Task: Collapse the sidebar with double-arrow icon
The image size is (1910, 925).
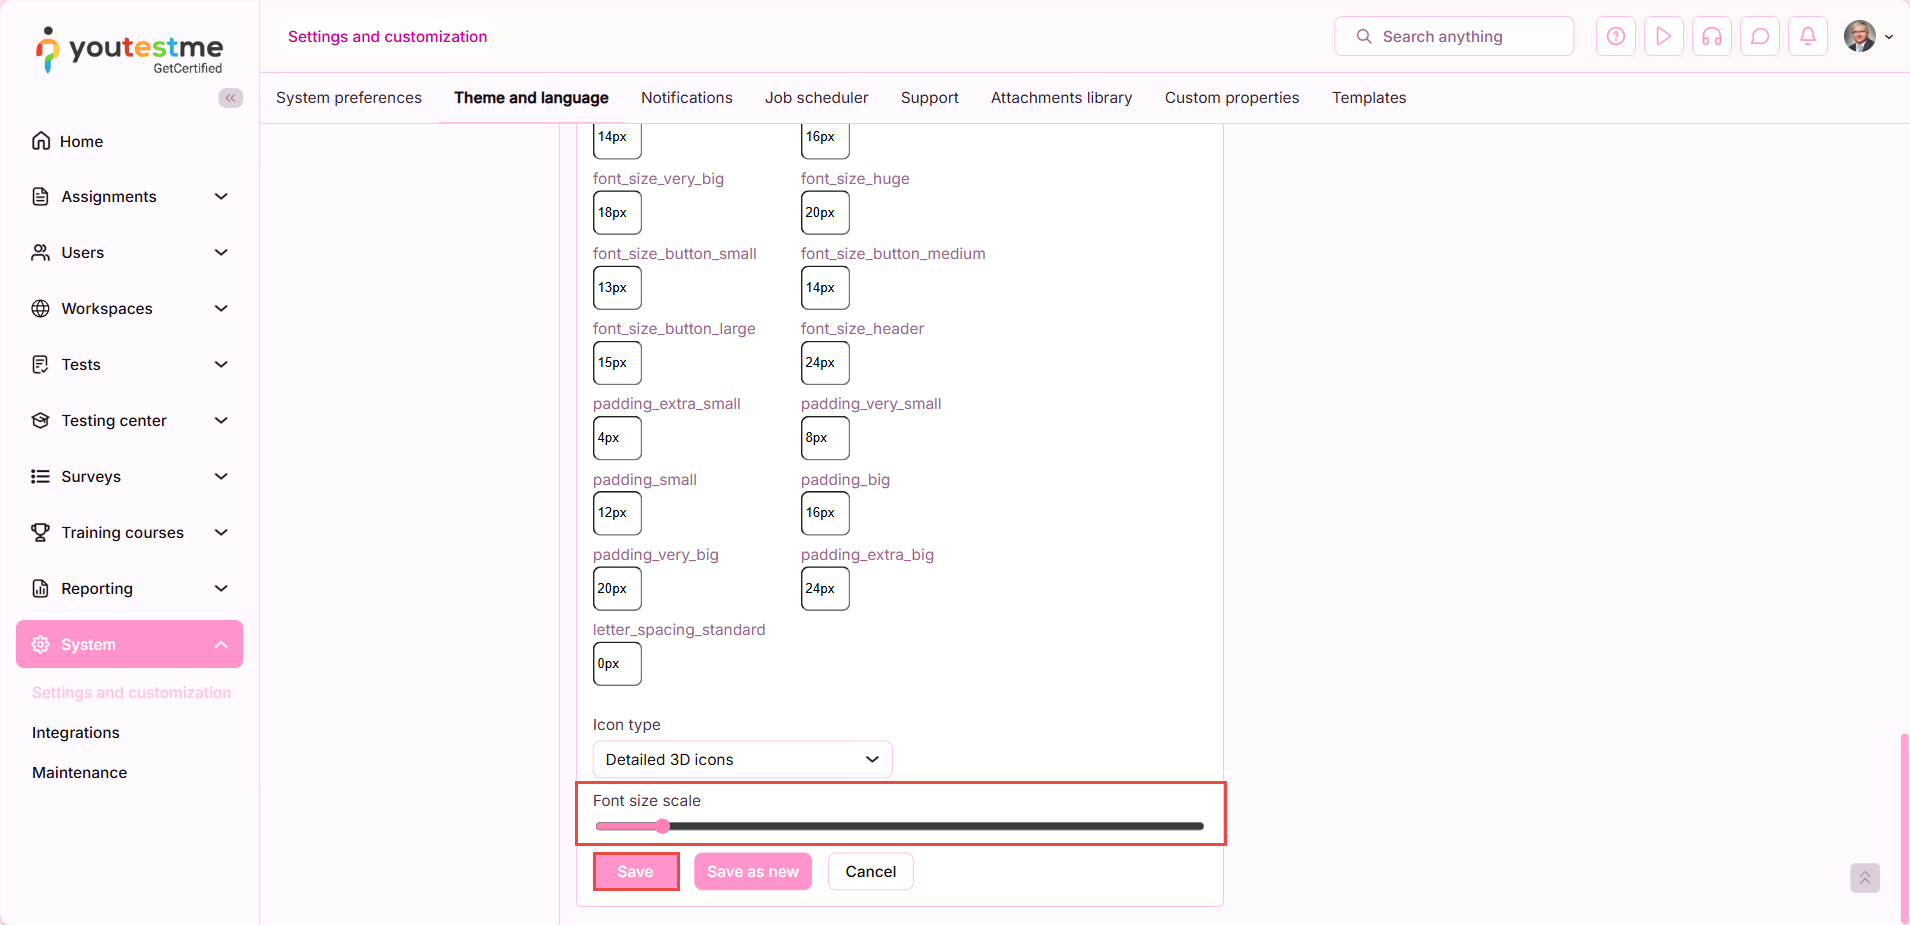Action: [x=230, y=98]
